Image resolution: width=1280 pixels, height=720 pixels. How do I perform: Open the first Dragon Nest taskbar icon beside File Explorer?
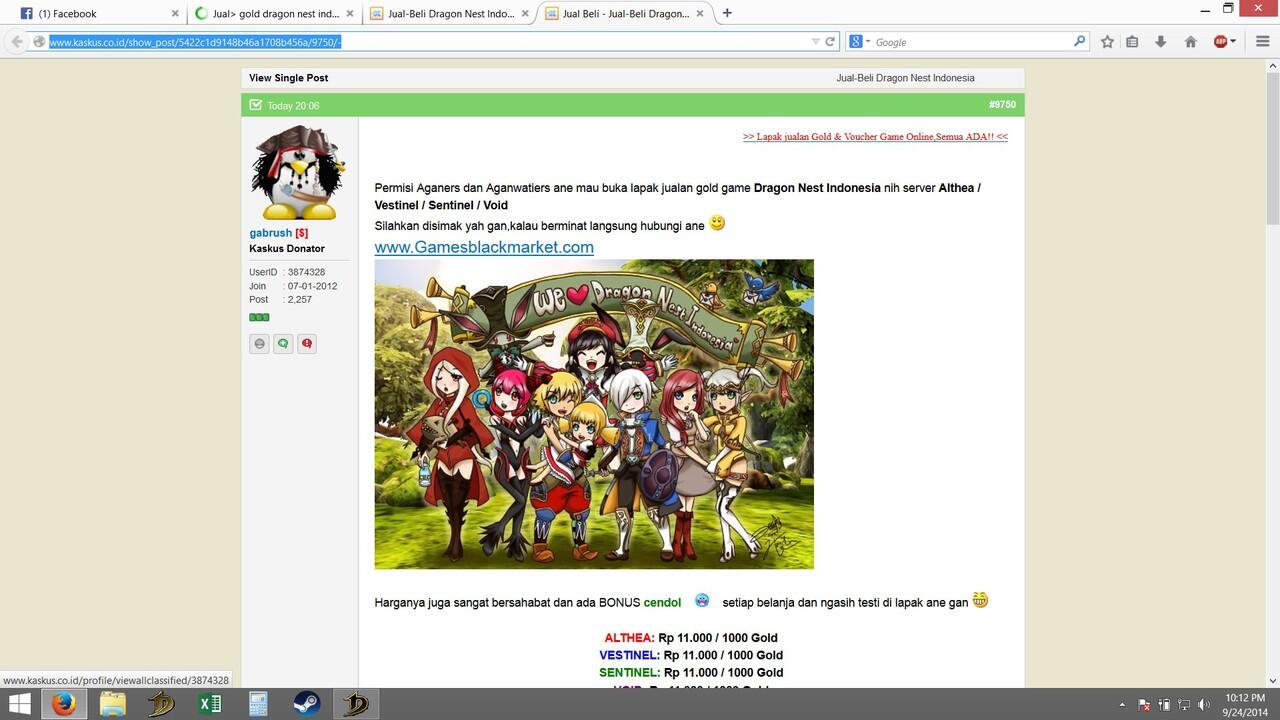[x=161, y=704]
